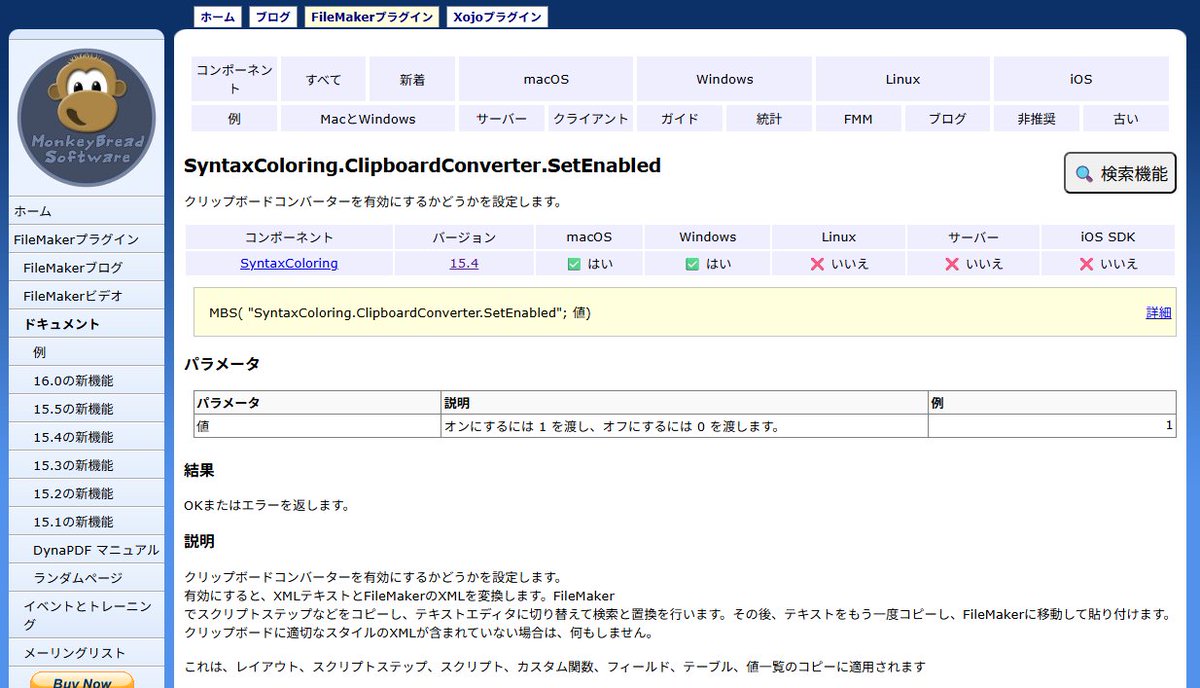
Task: Select MacとWindows filter
Action: pyautogui.click(x=368, y=119)
